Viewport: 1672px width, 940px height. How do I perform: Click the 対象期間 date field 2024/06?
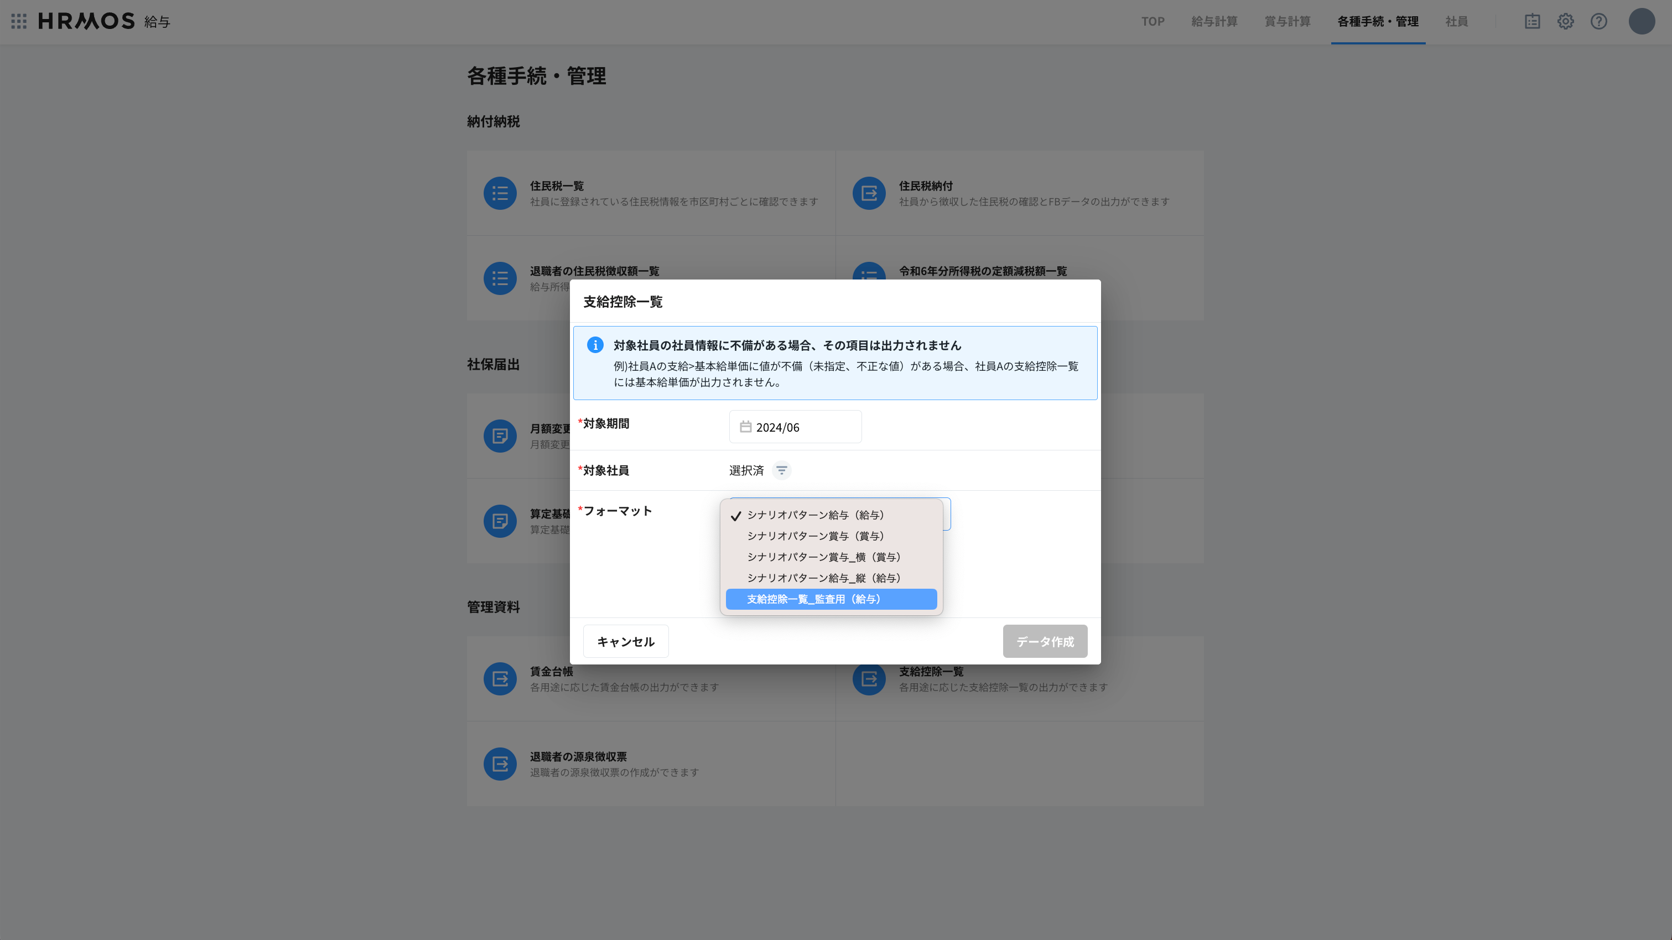(x=795, y=427)
